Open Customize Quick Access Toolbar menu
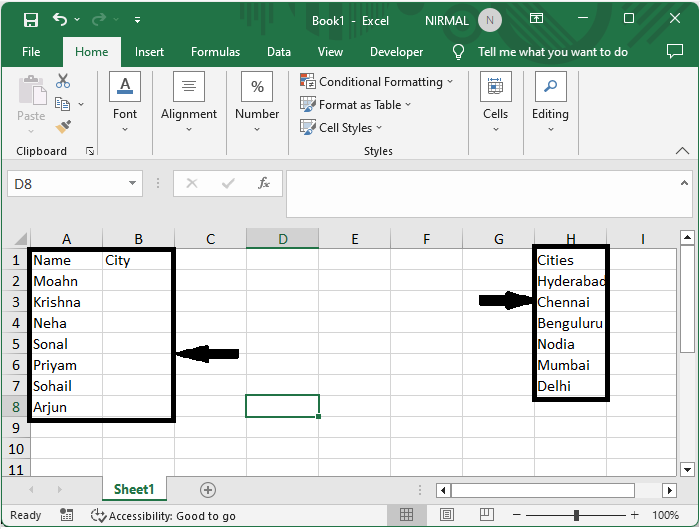 tap(138, 20)
